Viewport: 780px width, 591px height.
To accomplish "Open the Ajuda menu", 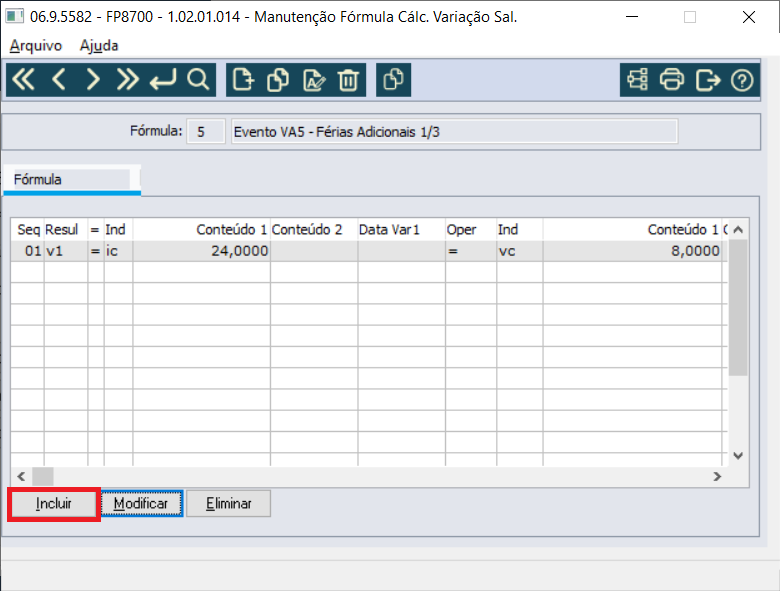I will 99,46.
